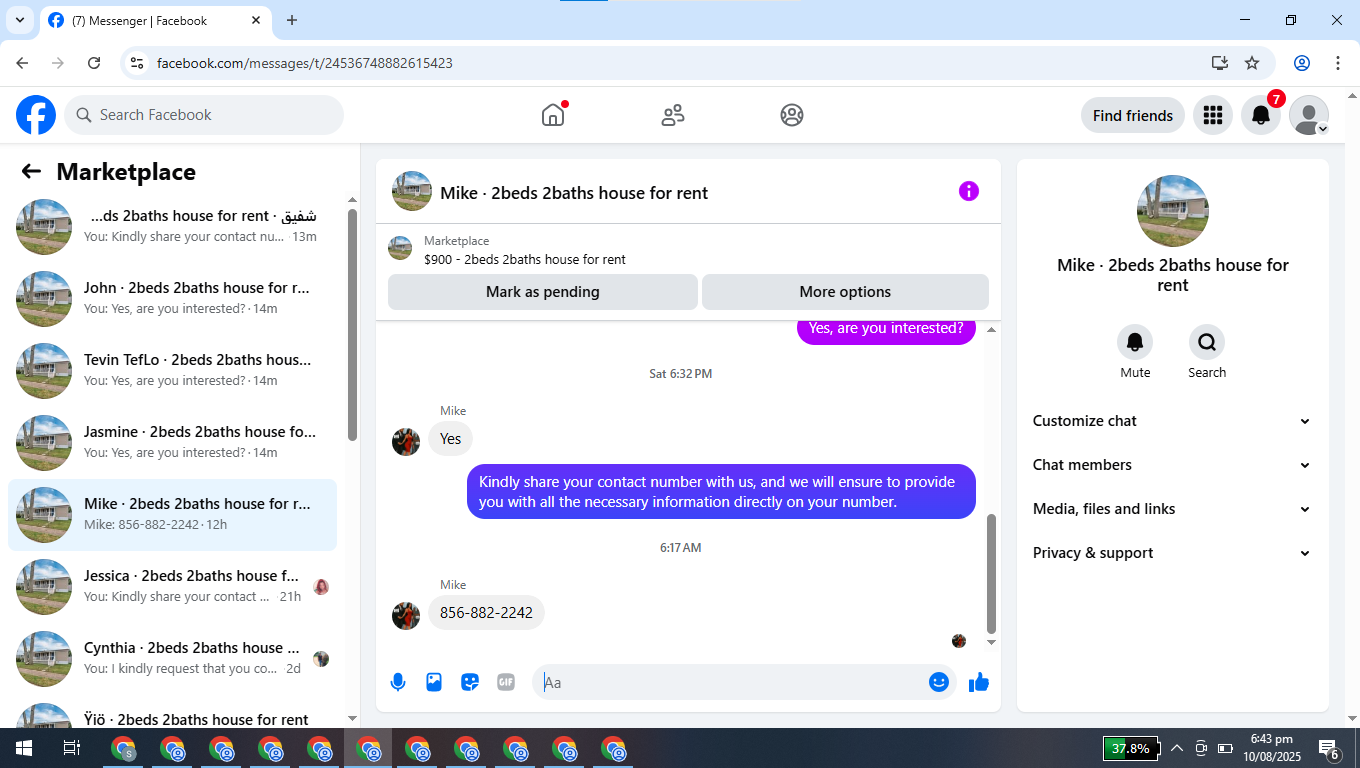This screenshot has height=768, width=1360.
Task: Click Mark as pending button
Action: click(x=543, y=292)
